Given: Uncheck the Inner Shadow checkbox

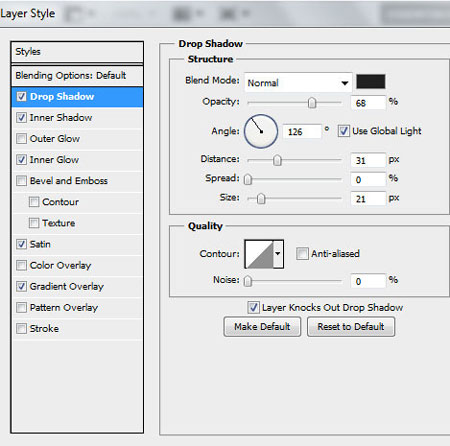Looking at the screenshot, I should click(22, 118).
